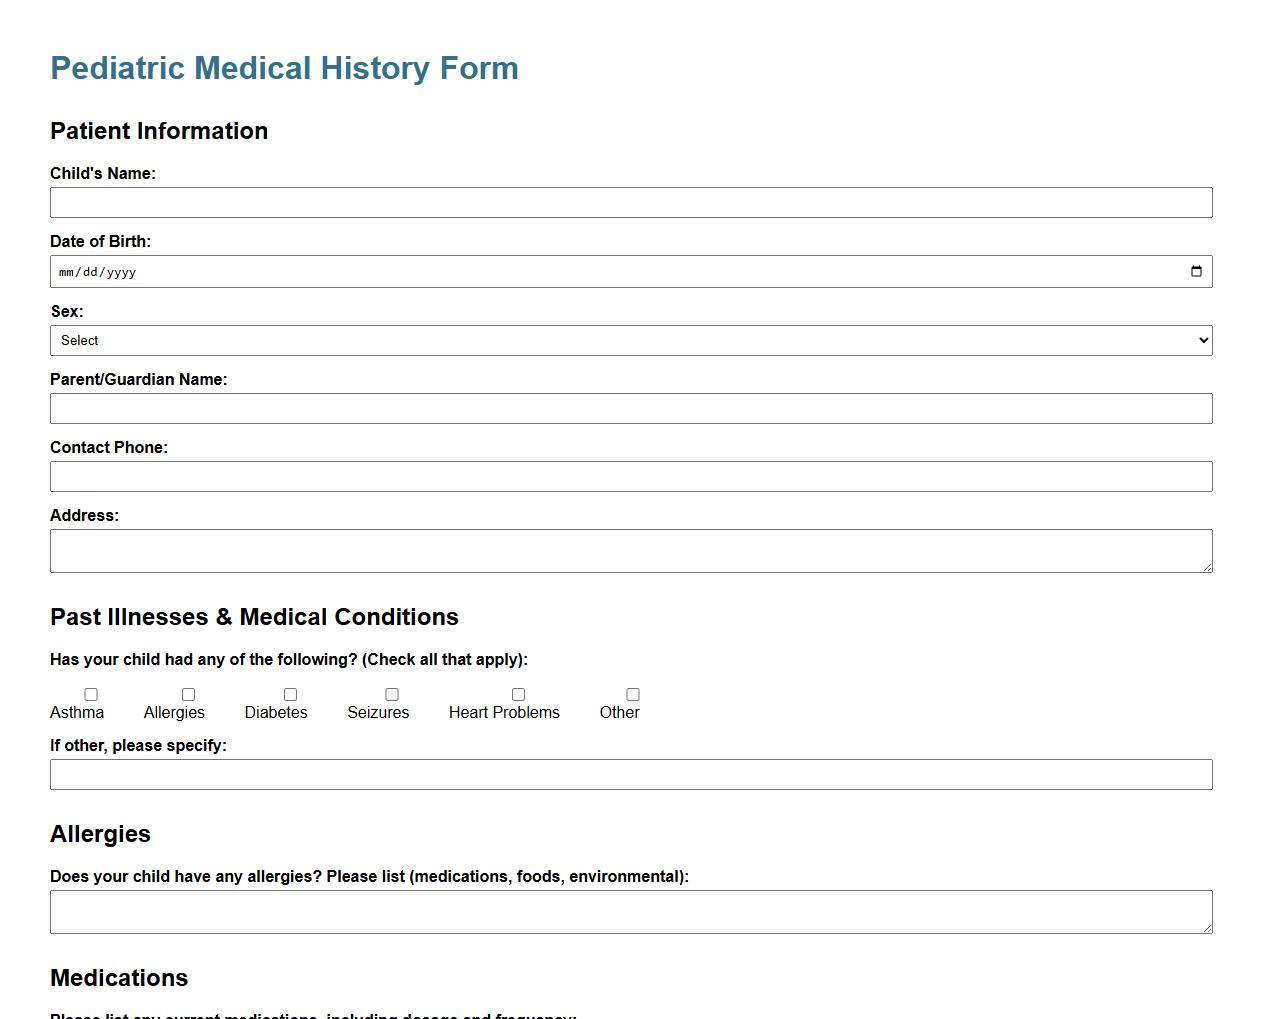The image size is (1263, 1019).
Task: Enable the Diabetes checkbox
Action: coord(290,694)
